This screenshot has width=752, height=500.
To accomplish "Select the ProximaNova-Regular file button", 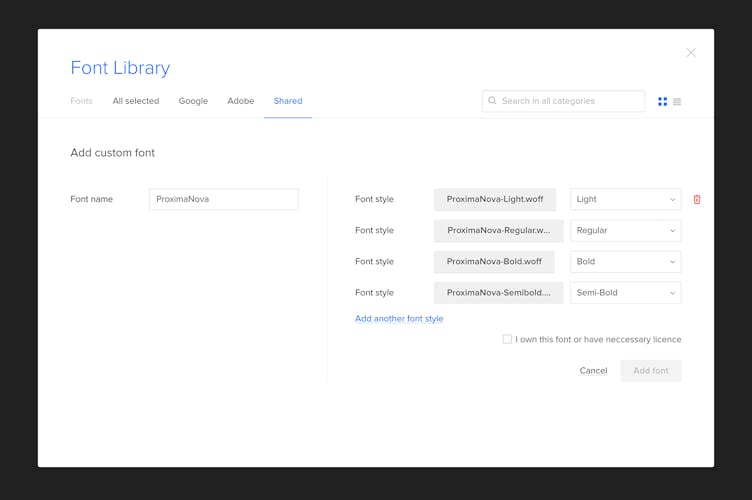I will [499, 231].
